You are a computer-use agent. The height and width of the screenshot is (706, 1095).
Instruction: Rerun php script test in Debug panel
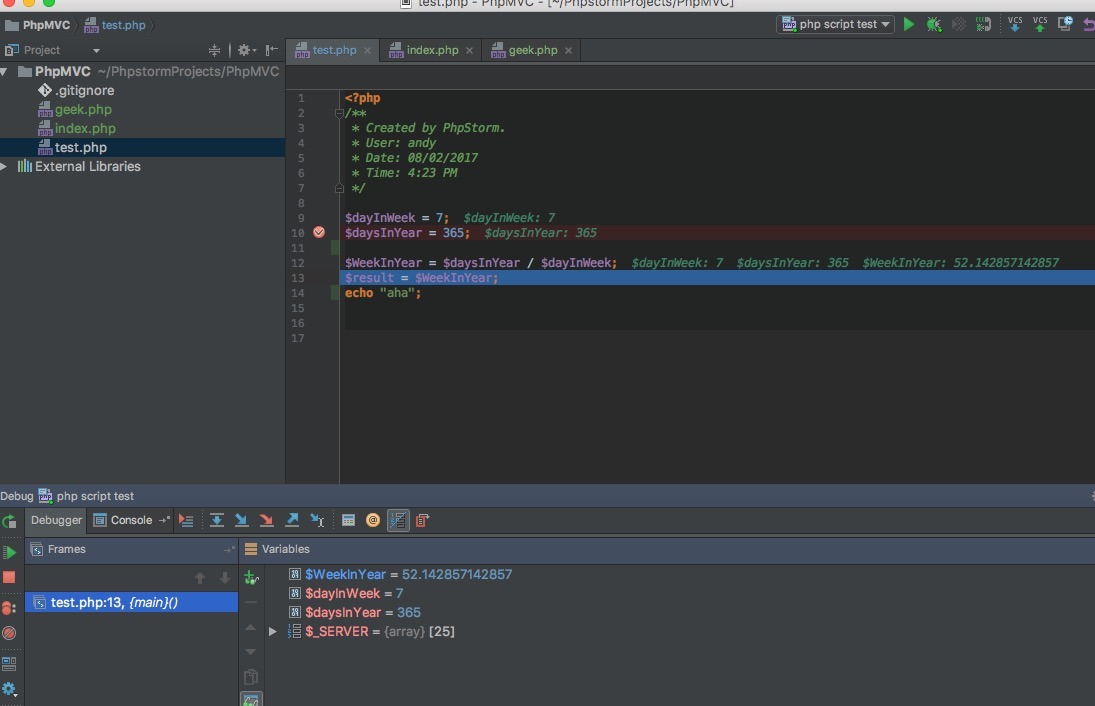click(x=9, y=522)
